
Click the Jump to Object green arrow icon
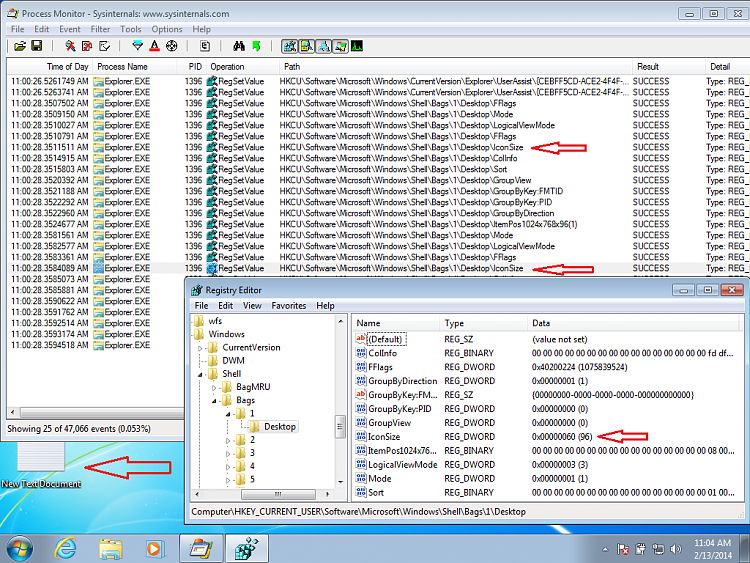pos(256,46)
